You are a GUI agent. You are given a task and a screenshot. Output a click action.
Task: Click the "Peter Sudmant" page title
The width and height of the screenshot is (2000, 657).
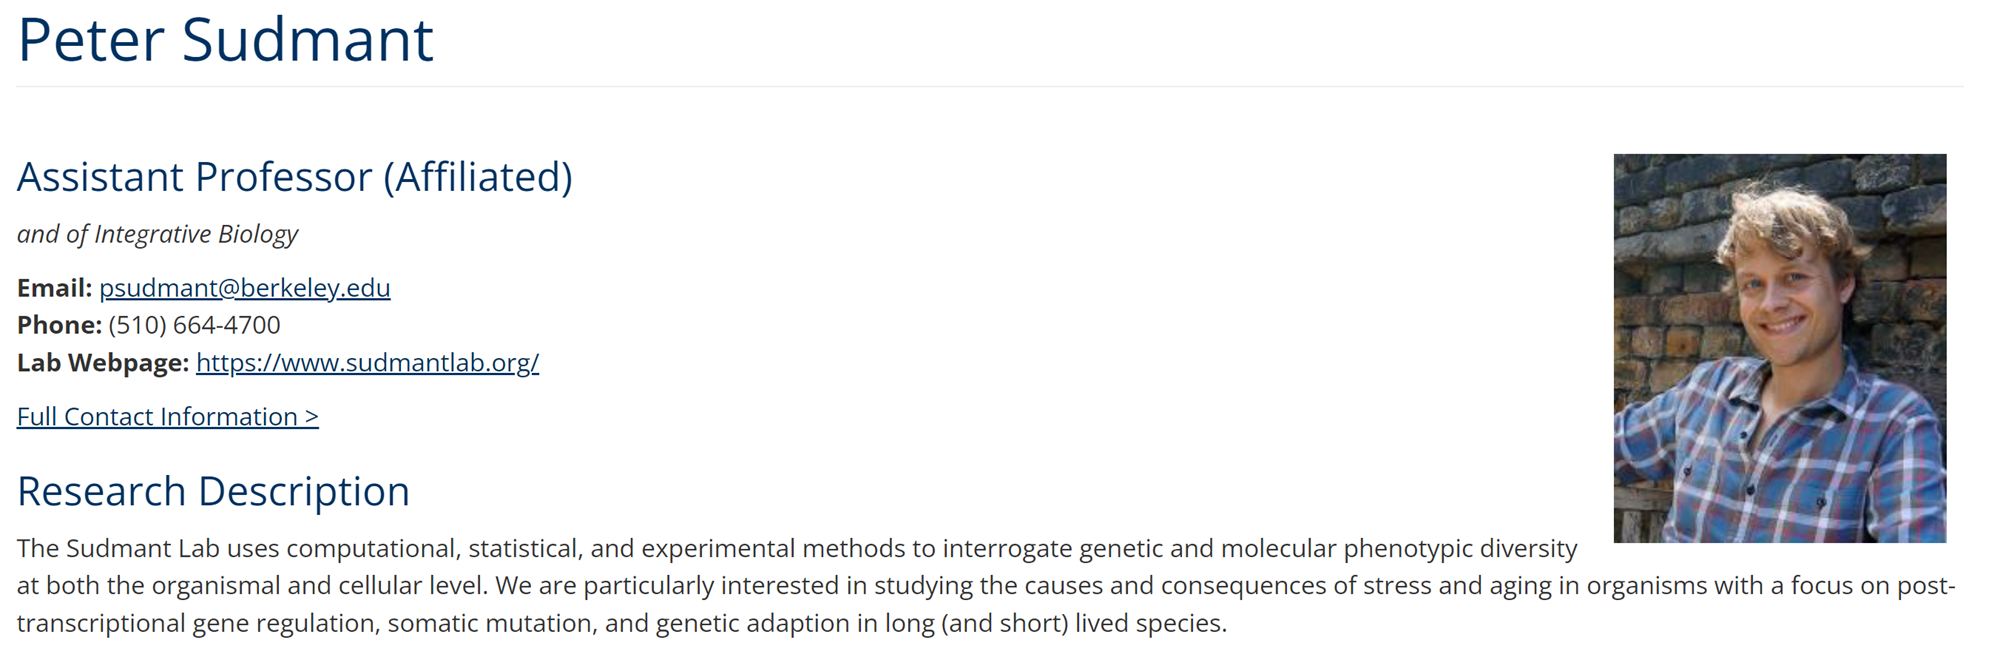click(225, 40)
